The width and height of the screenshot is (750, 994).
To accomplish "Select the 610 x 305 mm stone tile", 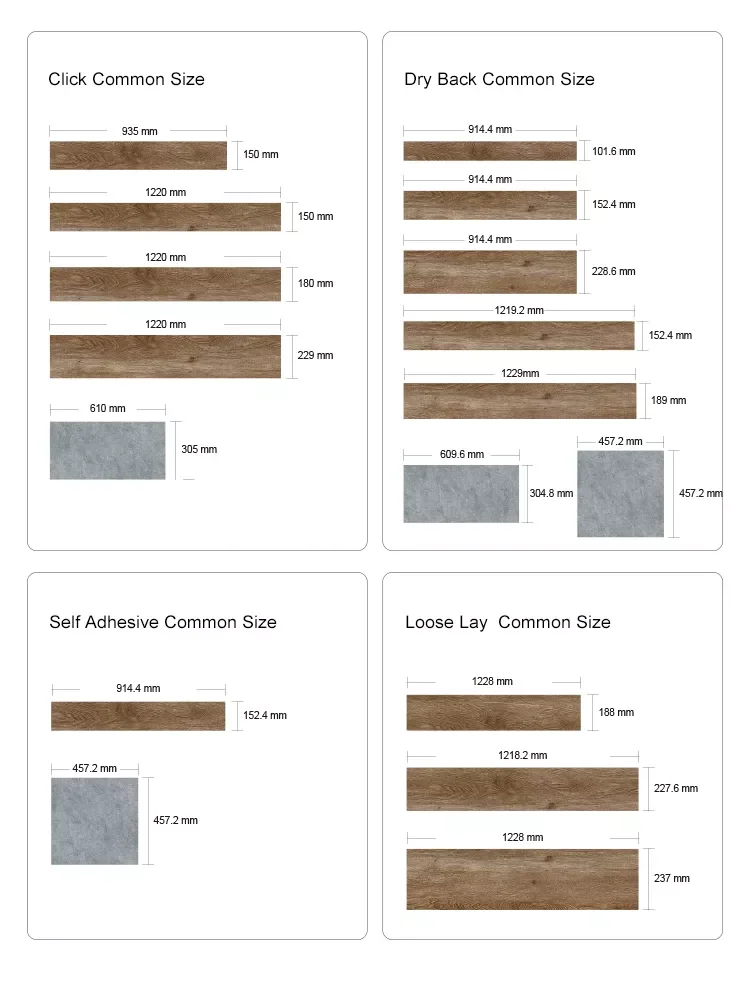I will tap(108, 451).
